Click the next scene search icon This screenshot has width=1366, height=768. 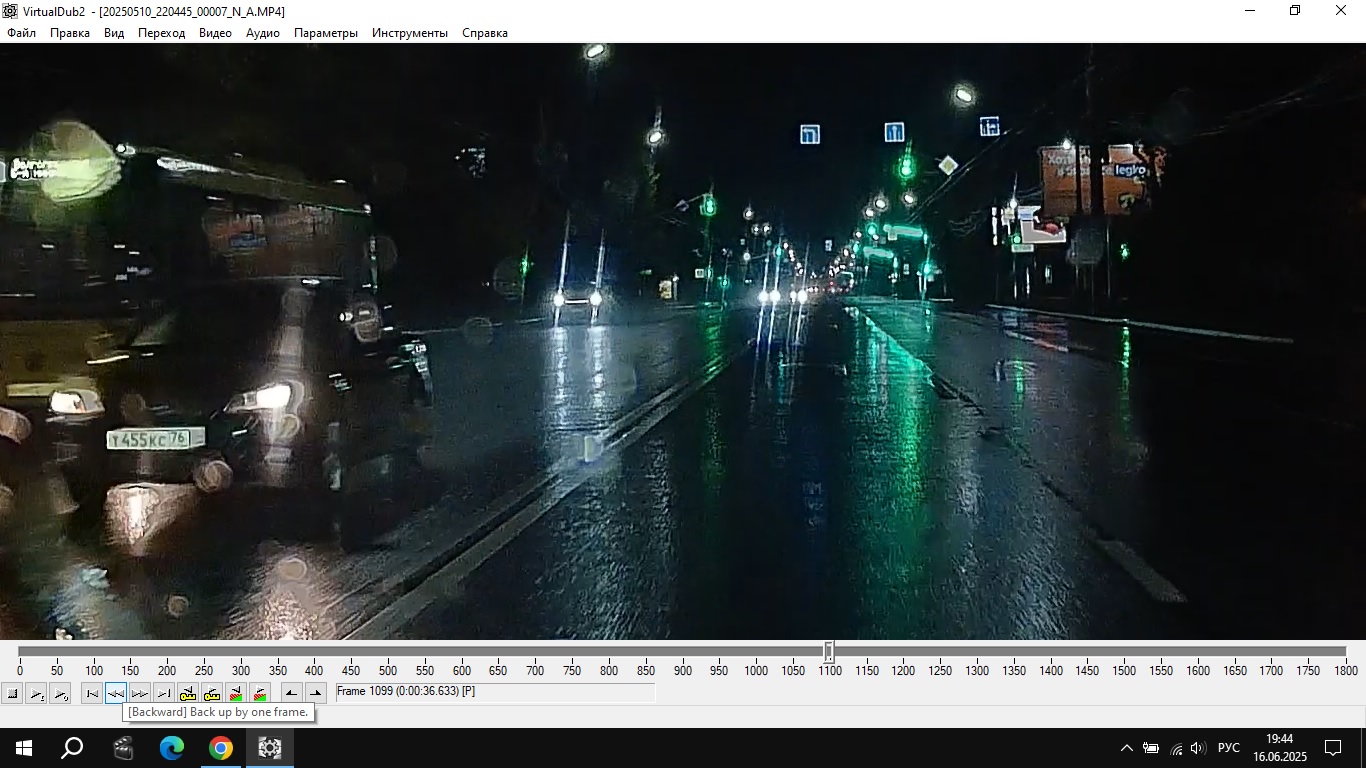coord(260,693)
